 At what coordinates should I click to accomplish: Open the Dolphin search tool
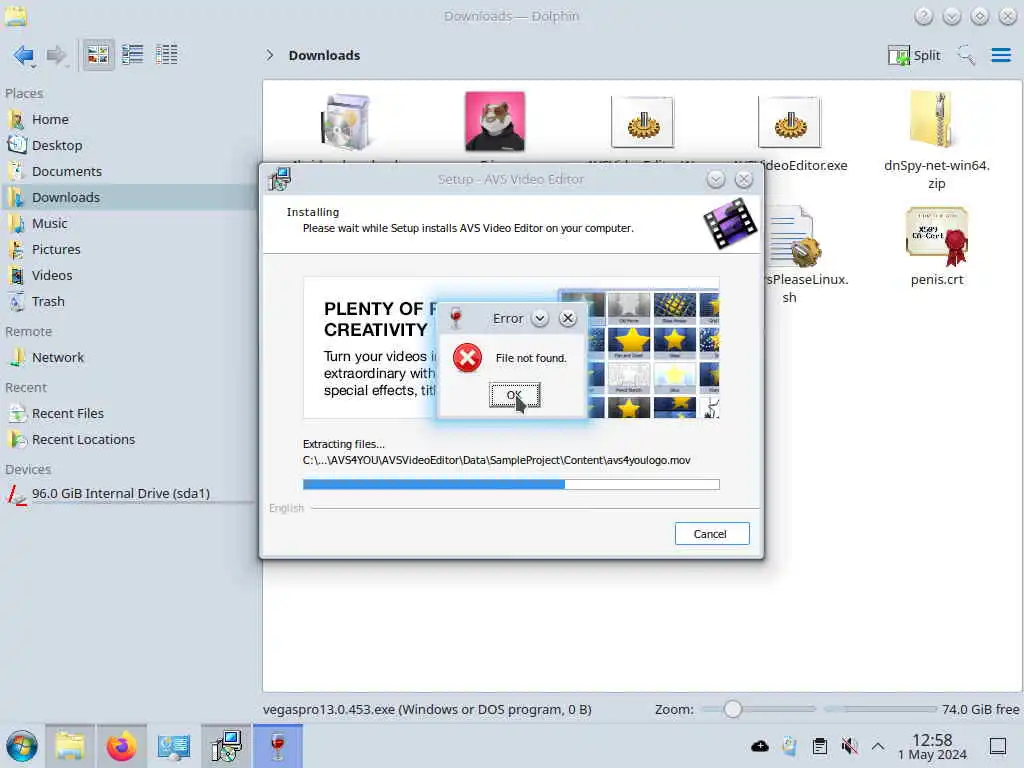pos(966,56)
